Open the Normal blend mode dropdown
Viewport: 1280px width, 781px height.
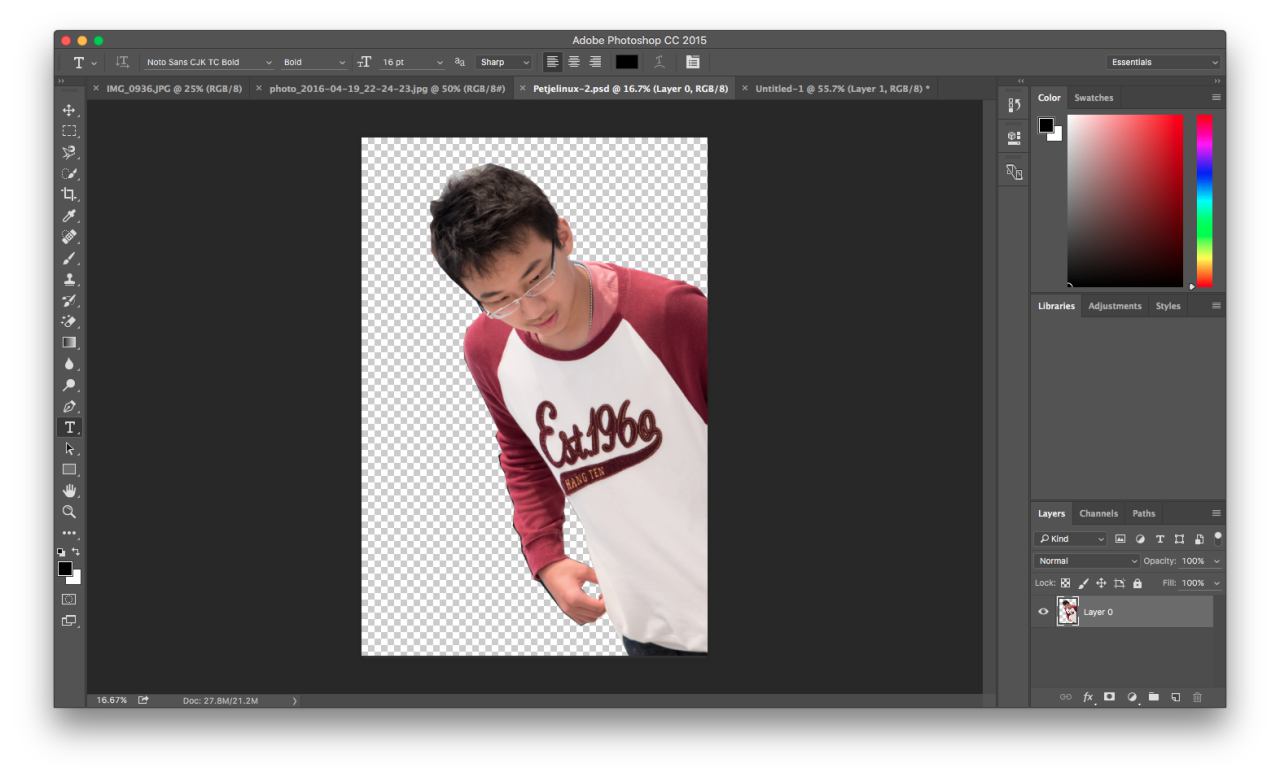click(x=1087, y=561)
